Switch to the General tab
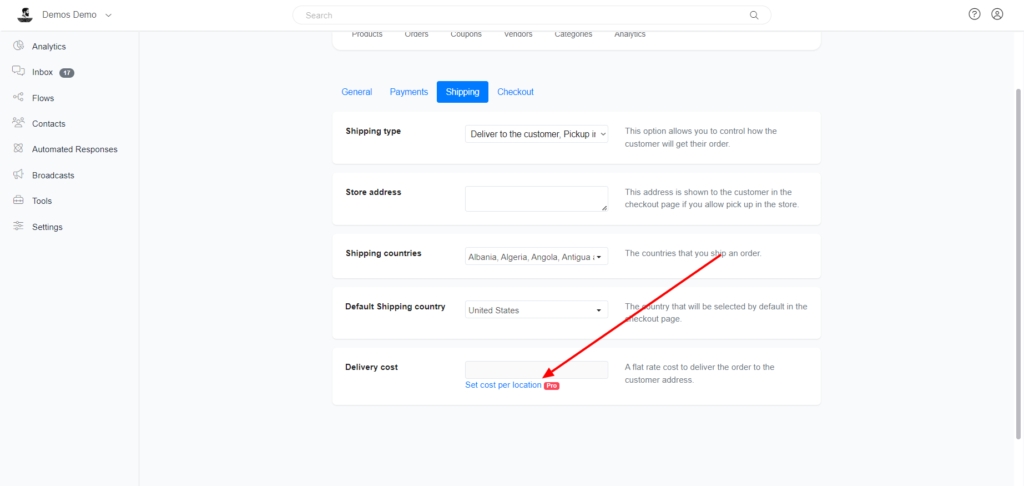The image size is (1024, 486). click(356, 92)
